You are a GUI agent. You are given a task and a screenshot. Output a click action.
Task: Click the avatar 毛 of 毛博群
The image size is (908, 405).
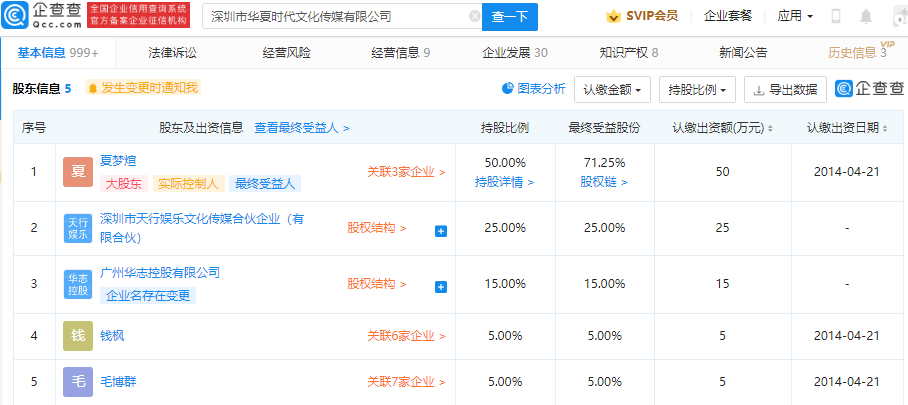(78, 382)
